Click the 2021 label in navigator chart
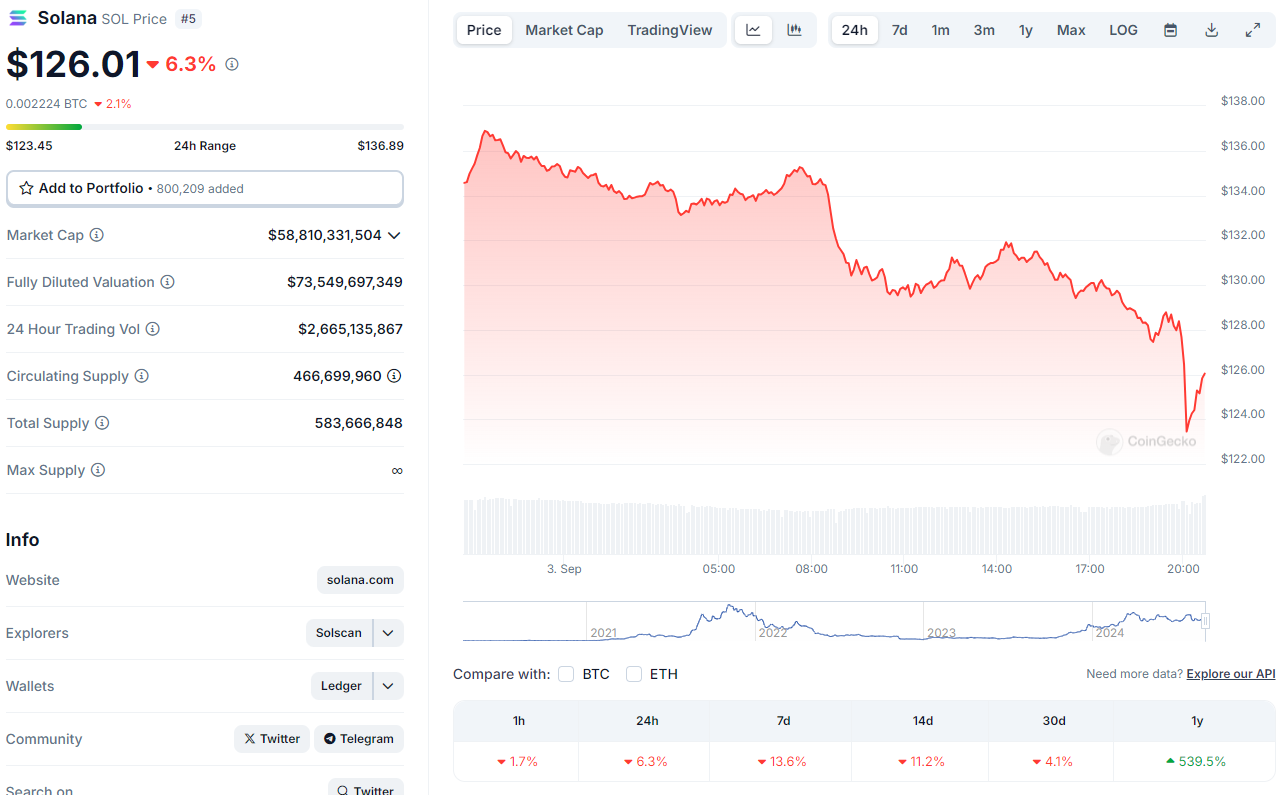 (604, 633)
